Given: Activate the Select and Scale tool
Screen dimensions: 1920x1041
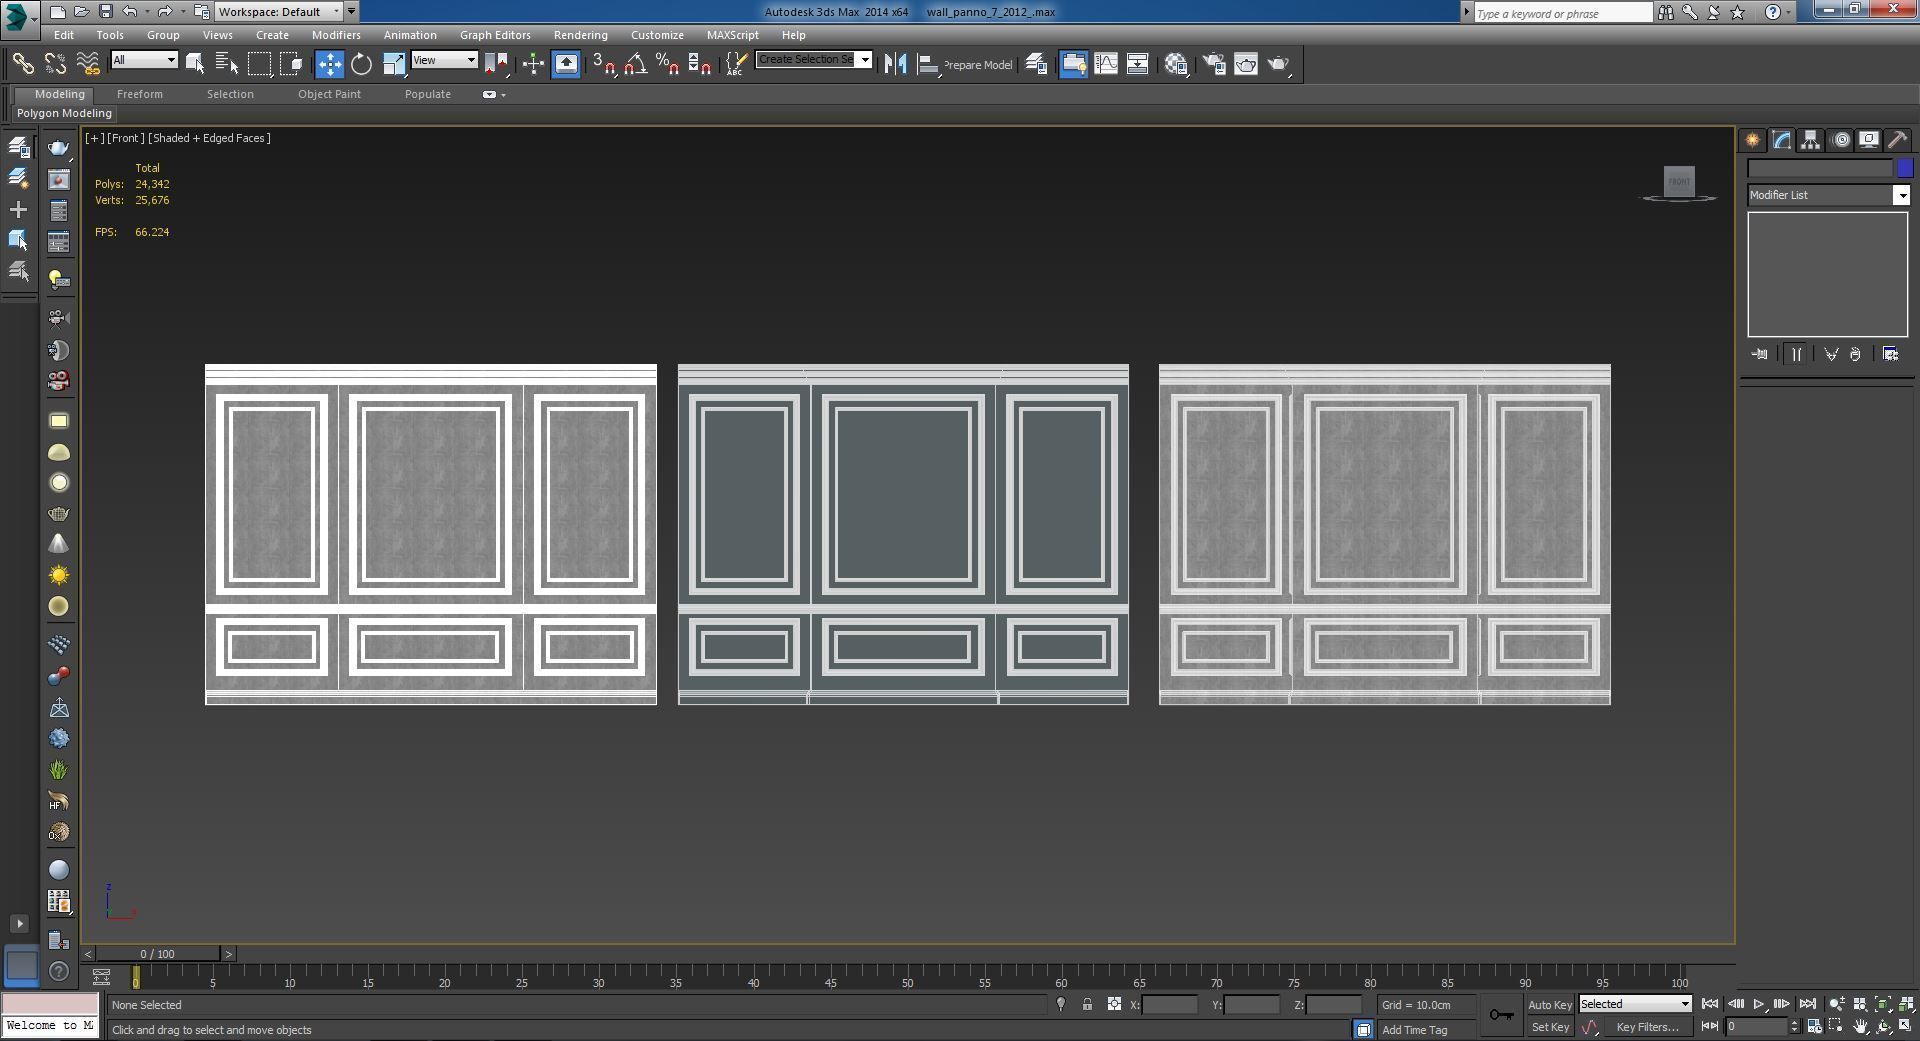Looking at the screenshot, I should pyautogui.click(x=394, y=64).
